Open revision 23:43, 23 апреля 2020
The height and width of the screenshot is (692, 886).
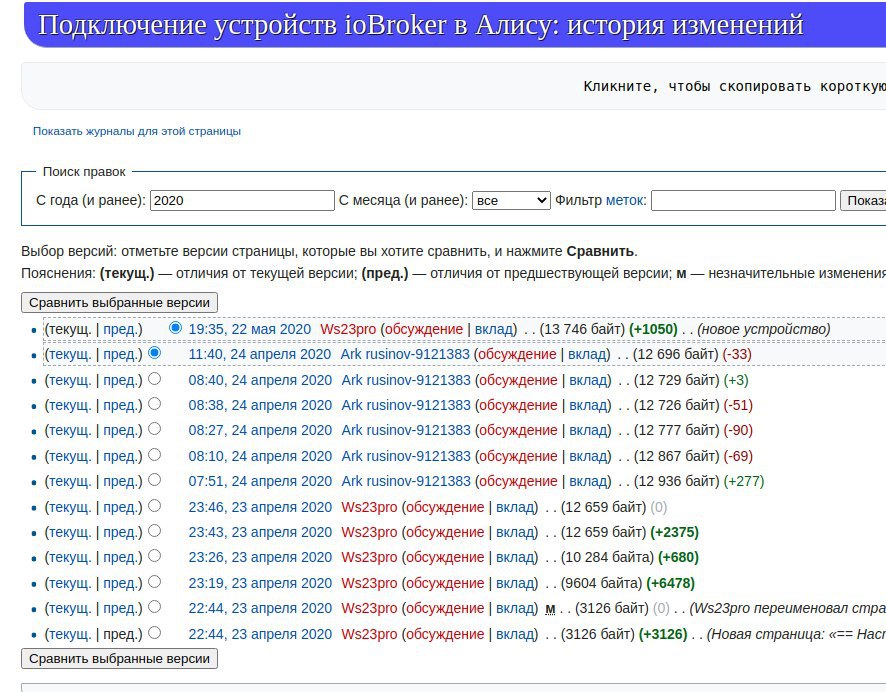(260, 532)
